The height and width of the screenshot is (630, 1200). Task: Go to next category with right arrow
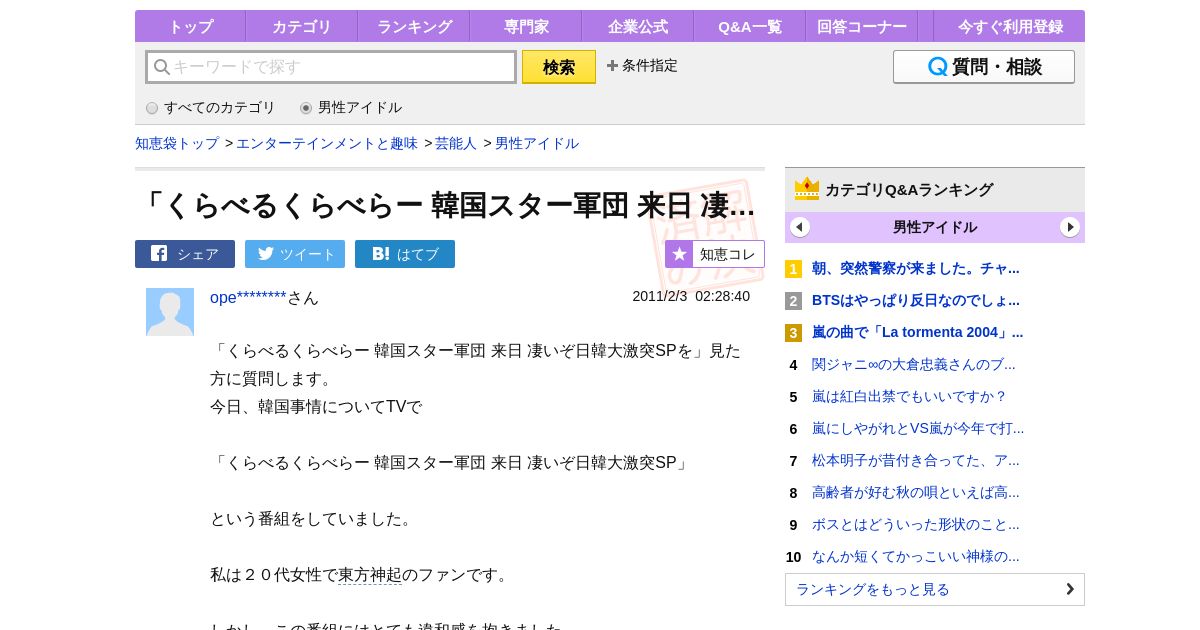coord(1070,227)
